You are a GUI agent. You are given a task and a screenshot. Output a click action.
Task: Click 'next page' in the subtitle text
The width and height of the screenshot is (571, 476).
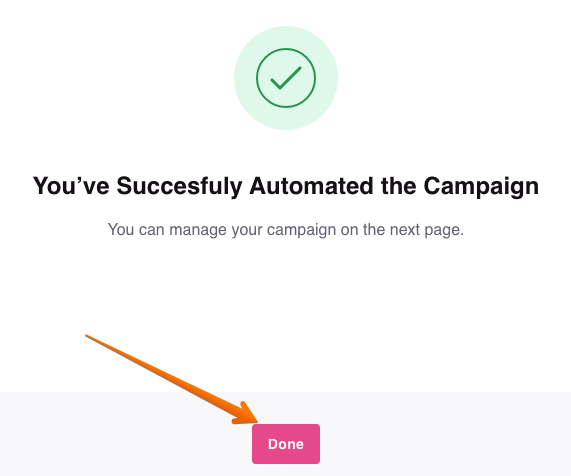click(426, 230)
